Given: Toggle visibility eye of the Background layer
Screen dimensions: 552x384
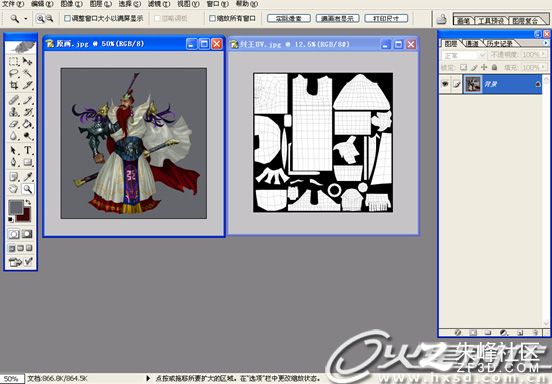Looking at the screenshot, I should click(445, 84).
